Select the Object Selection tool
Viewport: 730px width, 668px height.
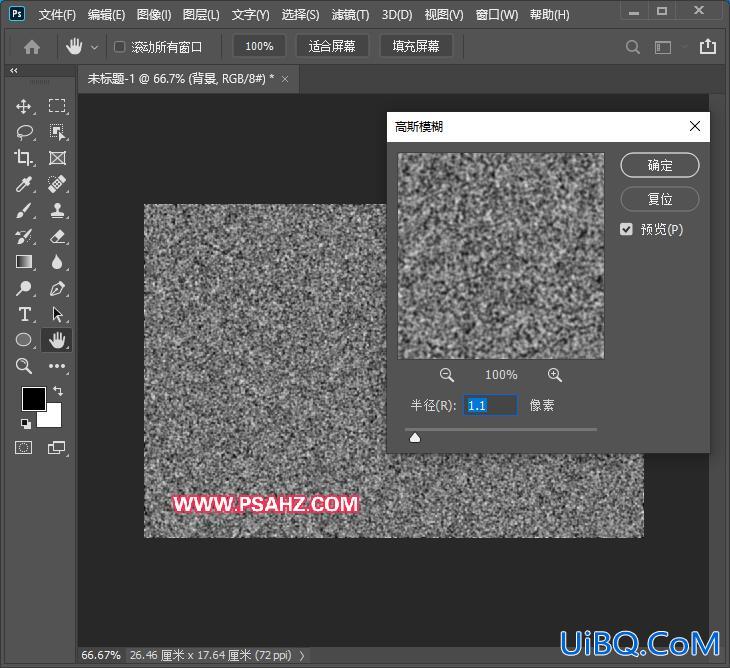click(x=57, y=132)
